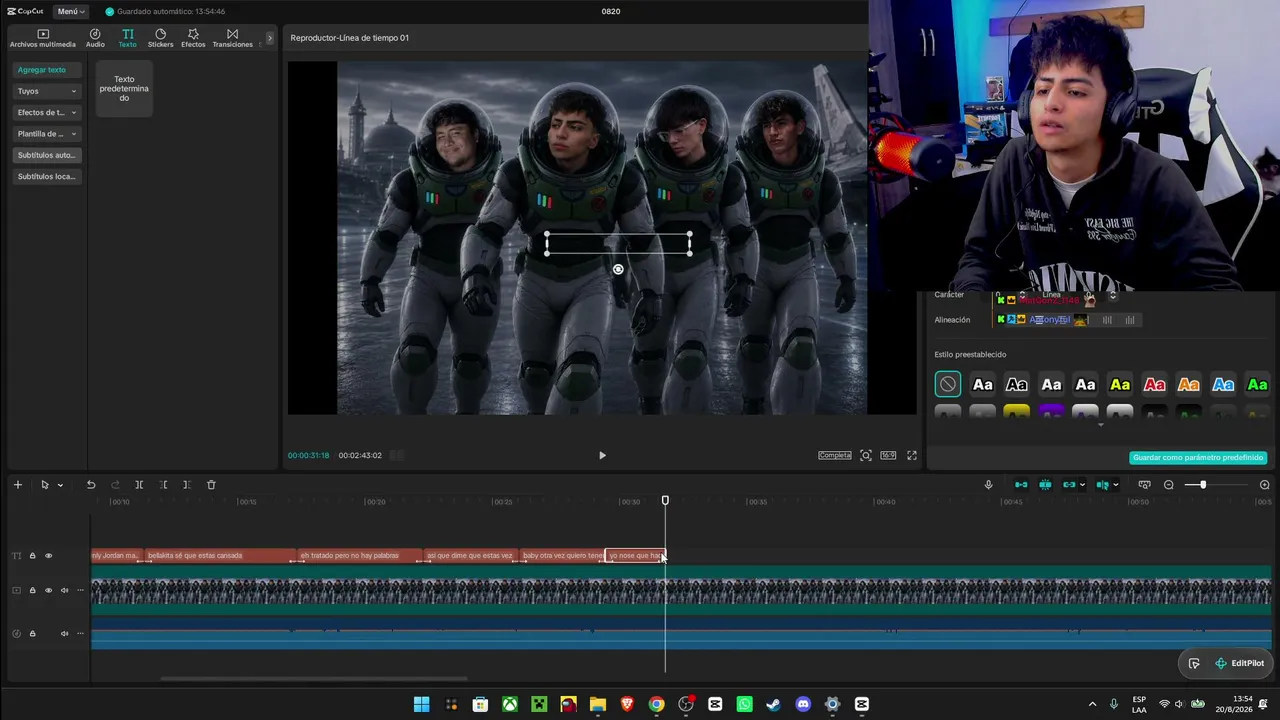
Task: Open the Windows Start menu
Action: (x=421, y=704)
